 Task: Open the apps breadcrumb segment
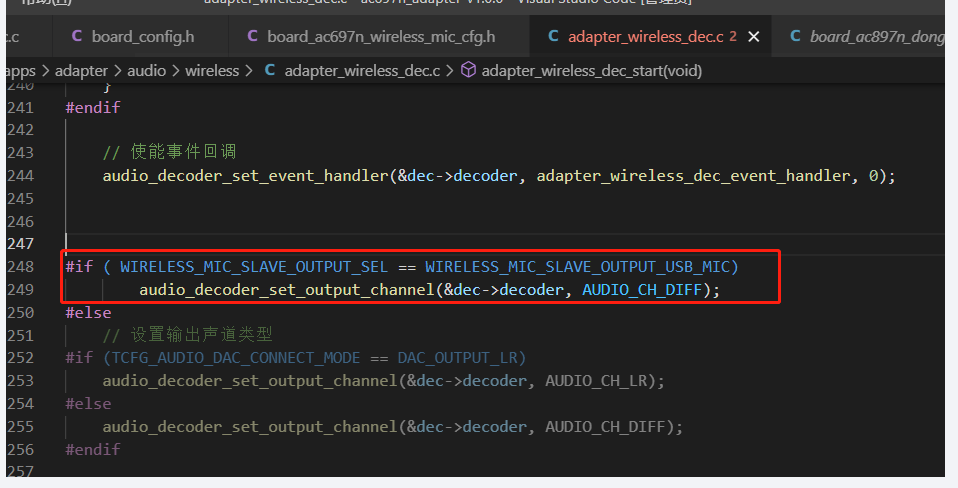click(x=20, y=71)
